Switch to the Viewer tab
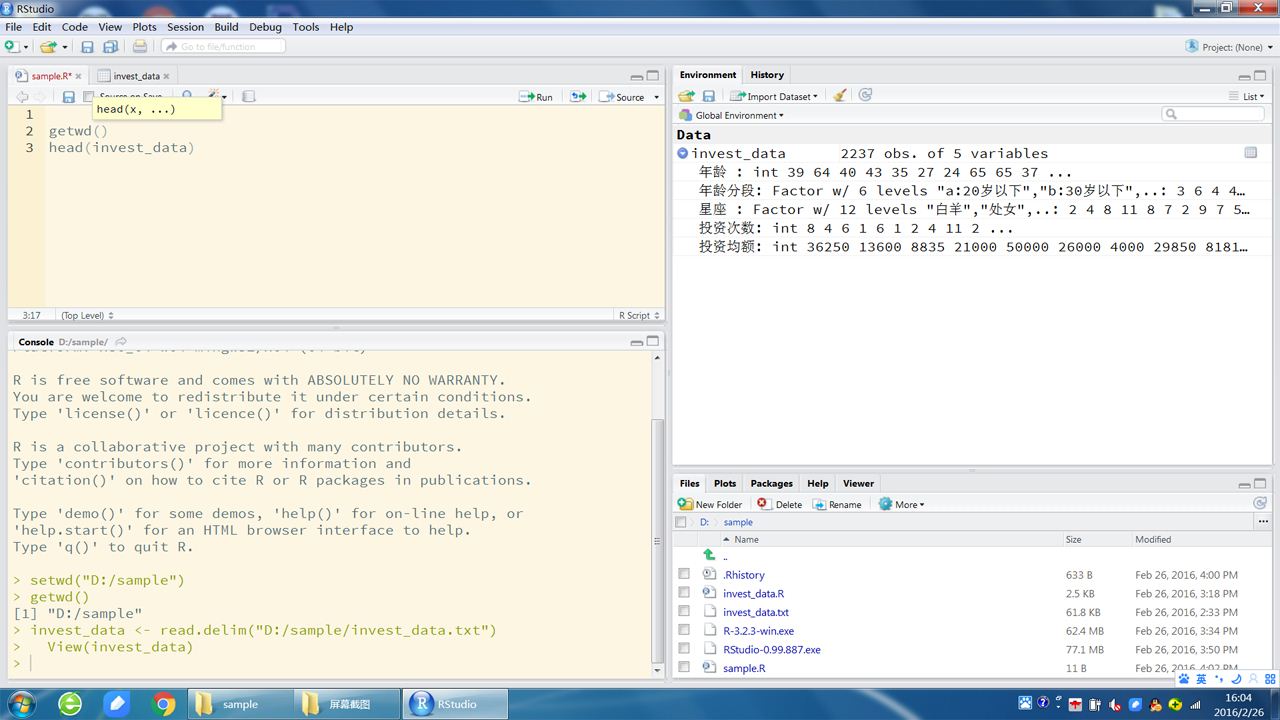The image size is (1280, 720). pyautogui.click(x=858, y=483)
